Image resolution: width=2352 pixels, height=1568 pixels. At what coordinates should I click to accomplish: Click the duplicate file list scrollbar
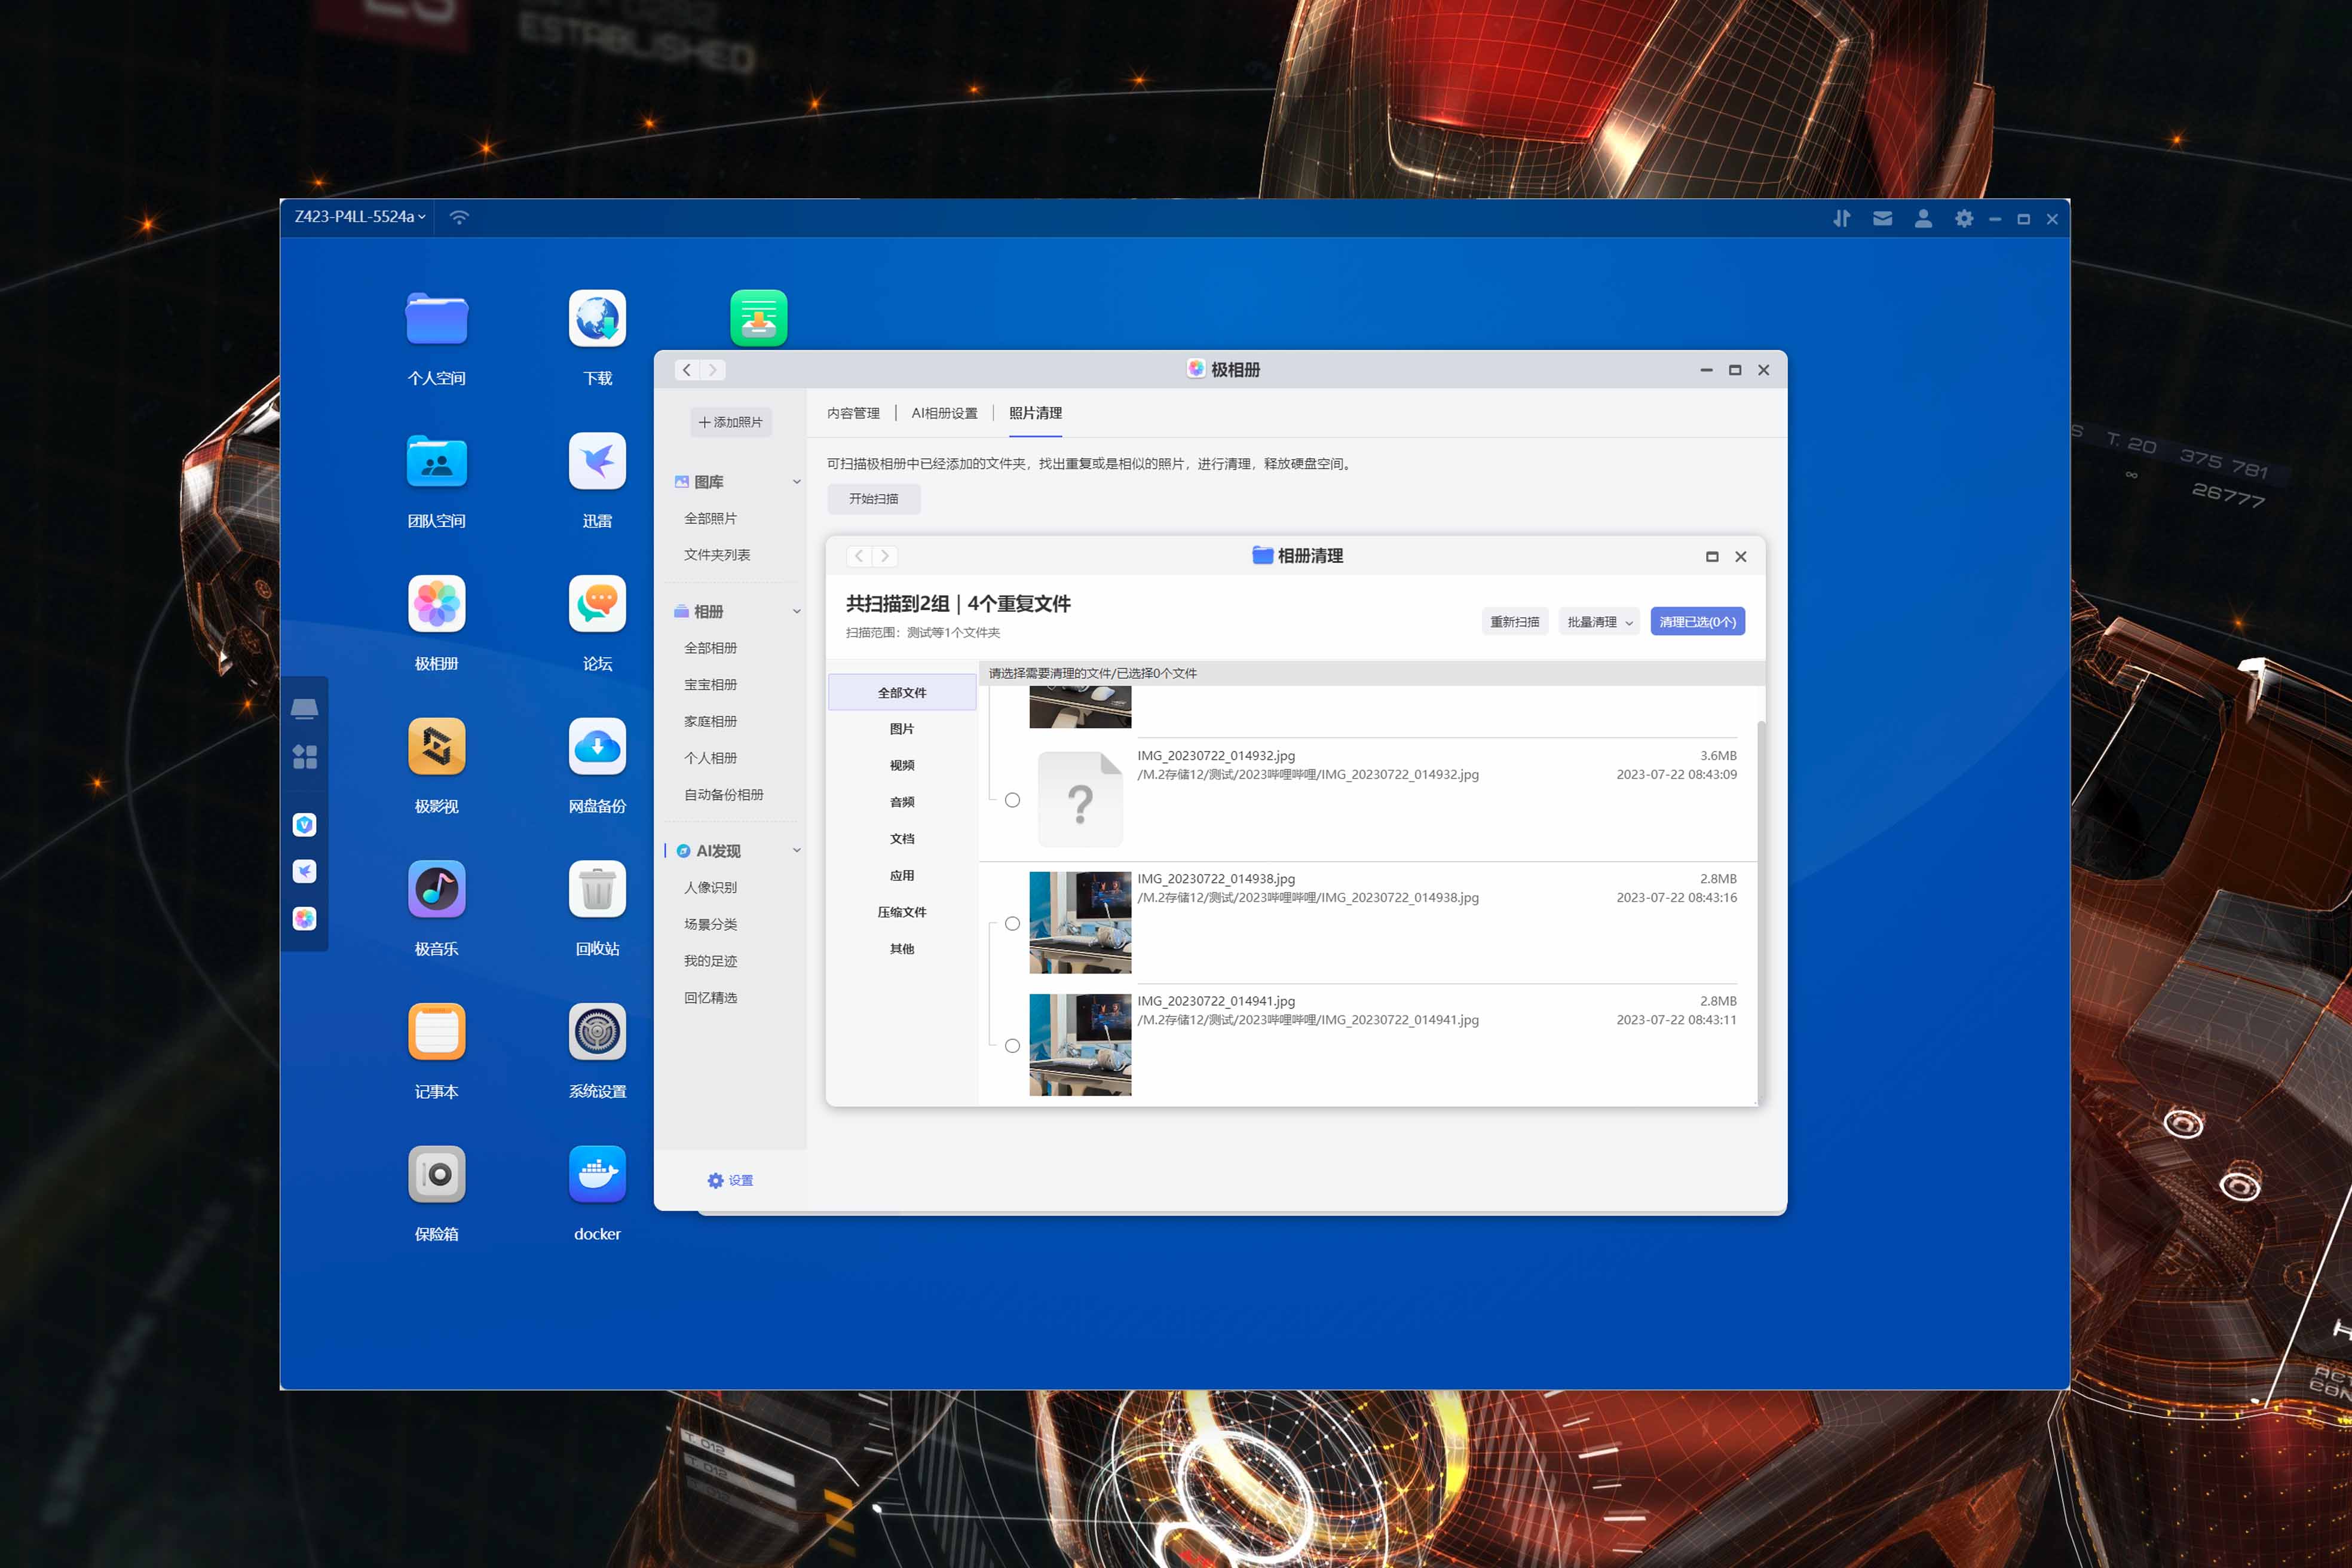pyautogui.click(x=1760, y=910)
